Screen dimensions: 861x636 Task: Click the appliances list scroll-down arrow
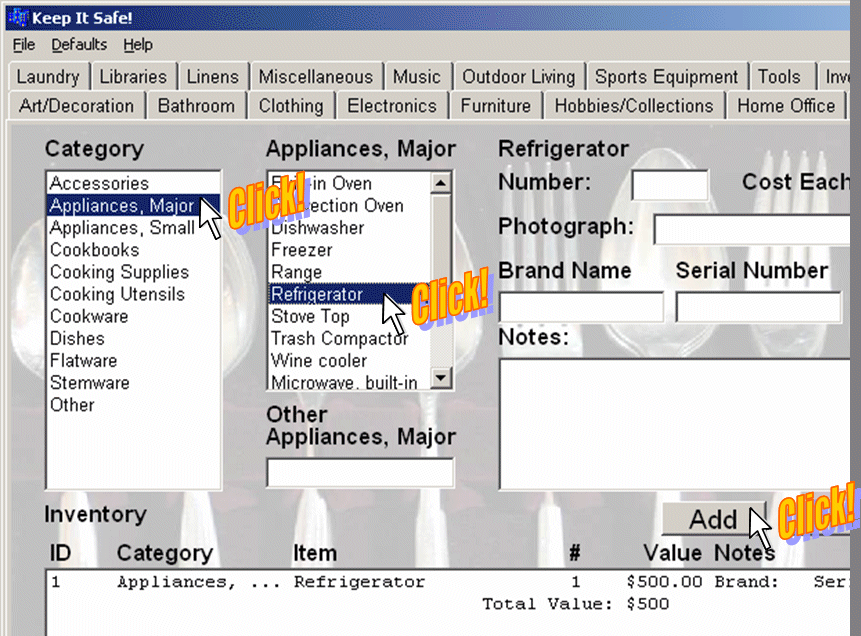click(441, 378)
